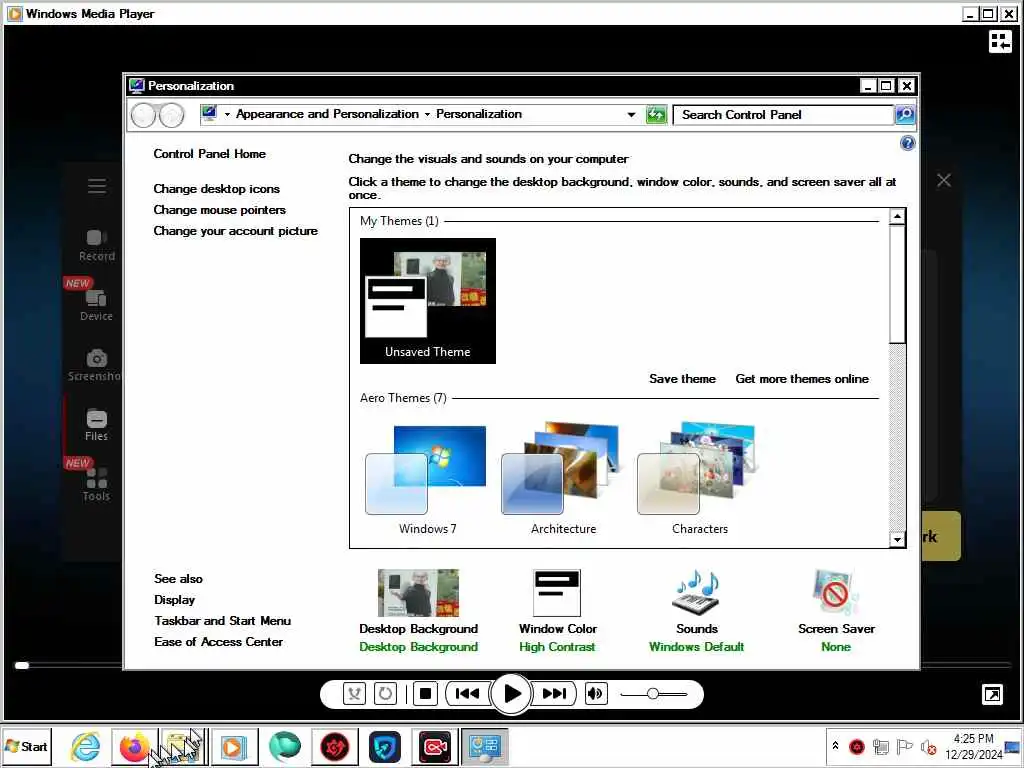1024x768 pixels.
Task: Open Taskbar and Start Menu link
Action: click(x=223, y=620)
